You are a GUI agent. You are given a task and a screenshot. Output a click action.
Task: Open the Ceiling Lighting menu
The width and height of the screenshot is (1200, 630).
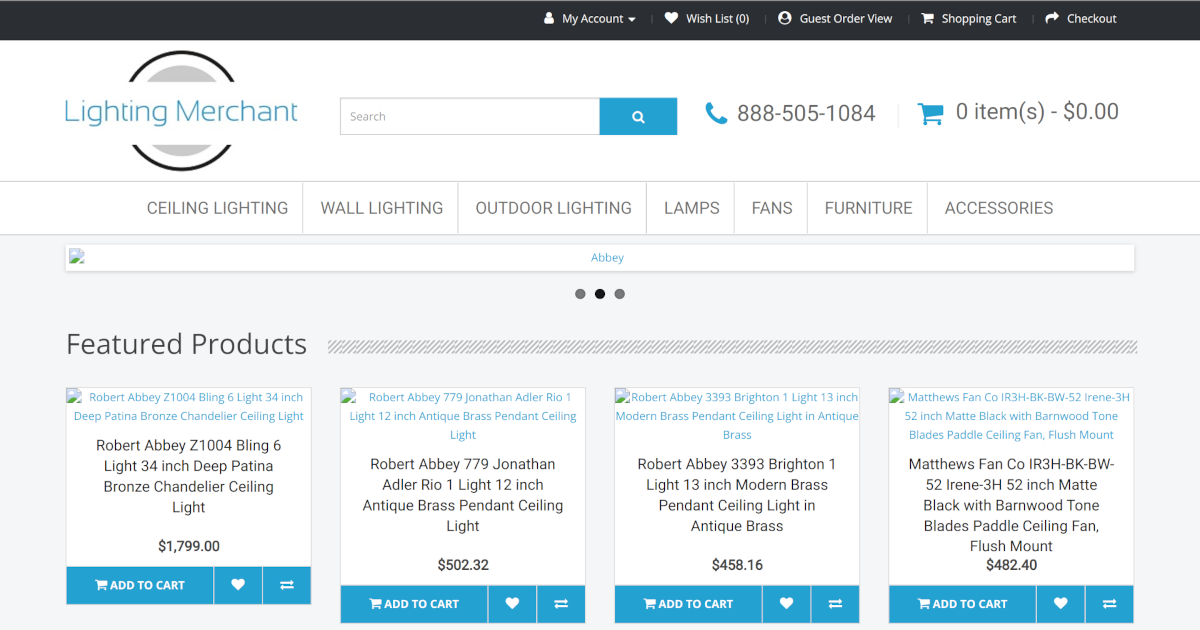point(217,208)
